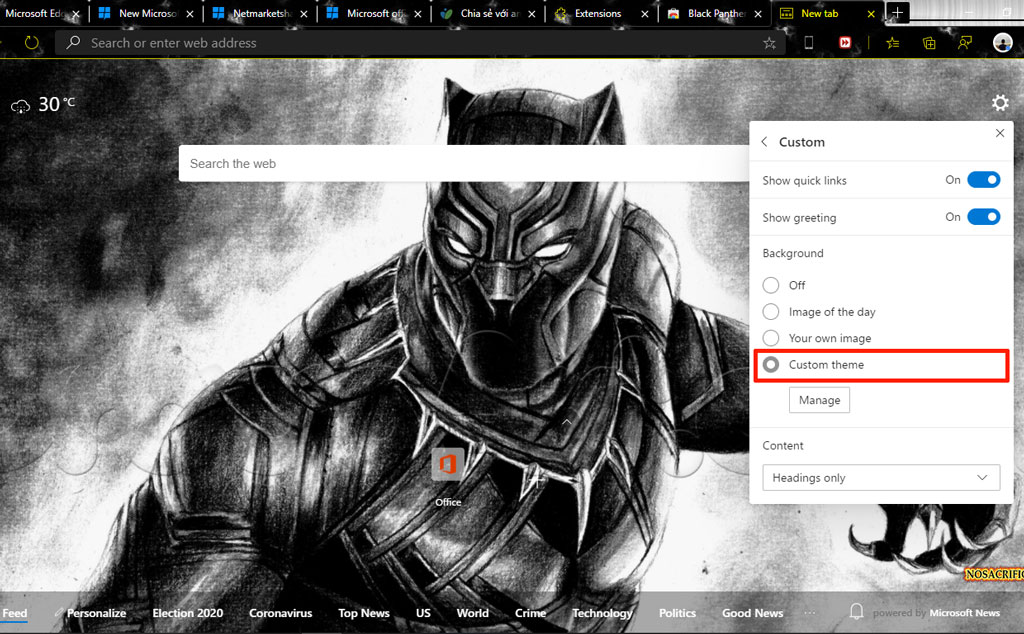Open the more feed topics ellipsis
This screenshot has height=634, width=1024.
coord(810,612)
